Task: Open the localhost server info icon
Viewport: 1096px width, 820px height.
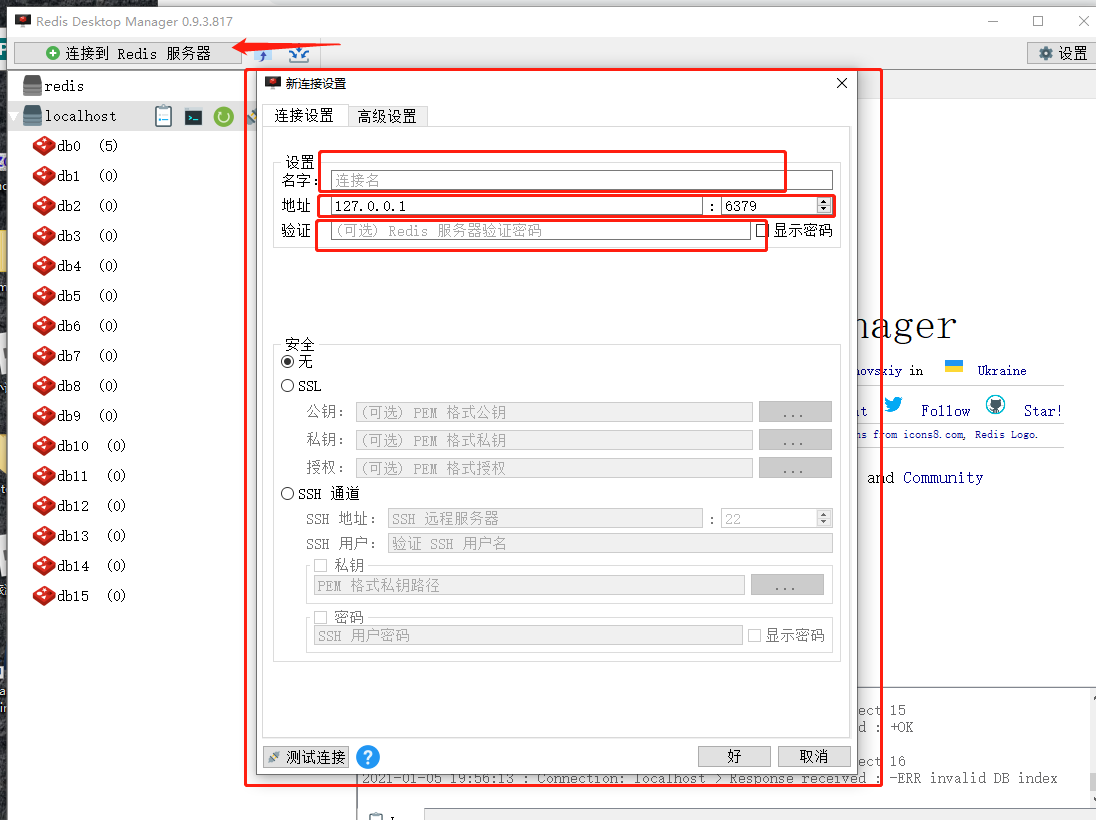Action: (164, 116)
